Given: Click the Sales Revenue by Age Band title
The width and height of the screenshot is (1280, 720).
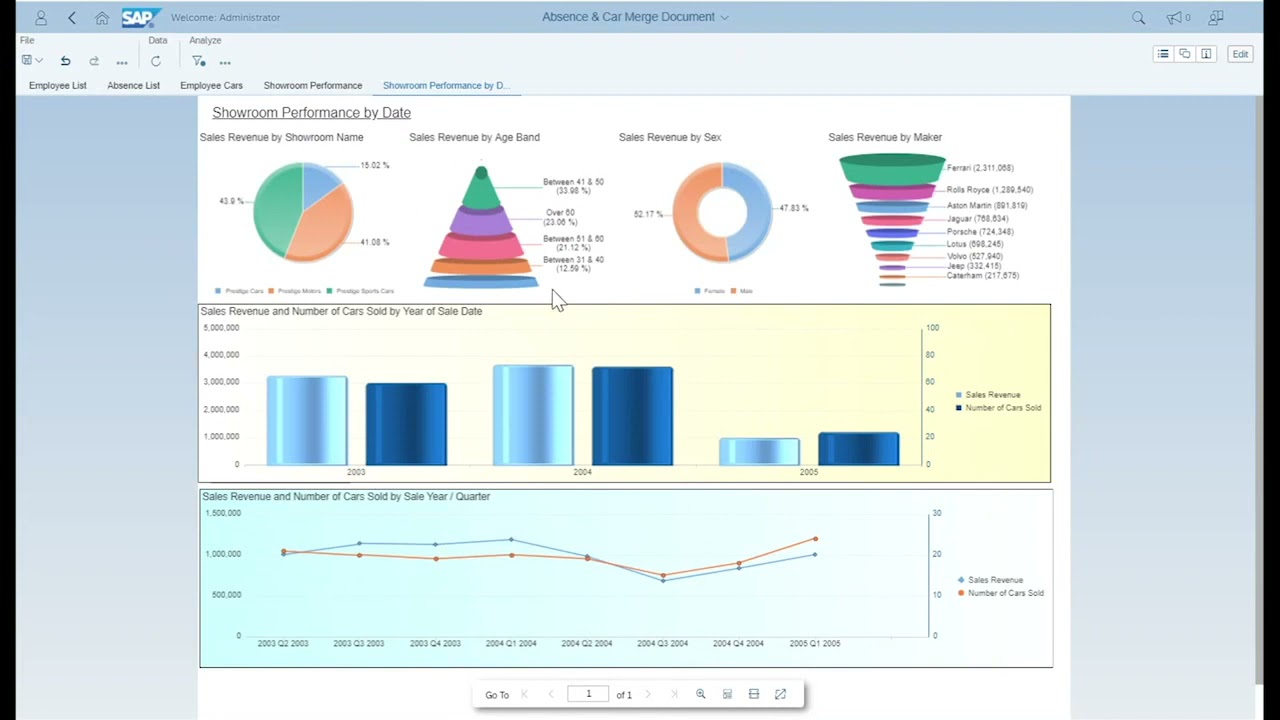Looking at the screenshot, I should tap(474, 137).
